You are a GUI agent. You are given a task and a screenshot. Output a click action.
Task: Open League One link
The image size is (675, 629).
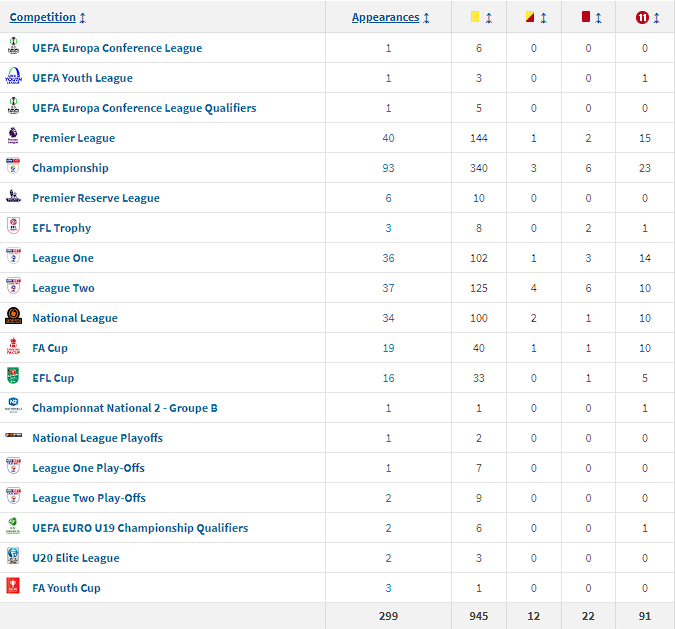click(63, 258)
